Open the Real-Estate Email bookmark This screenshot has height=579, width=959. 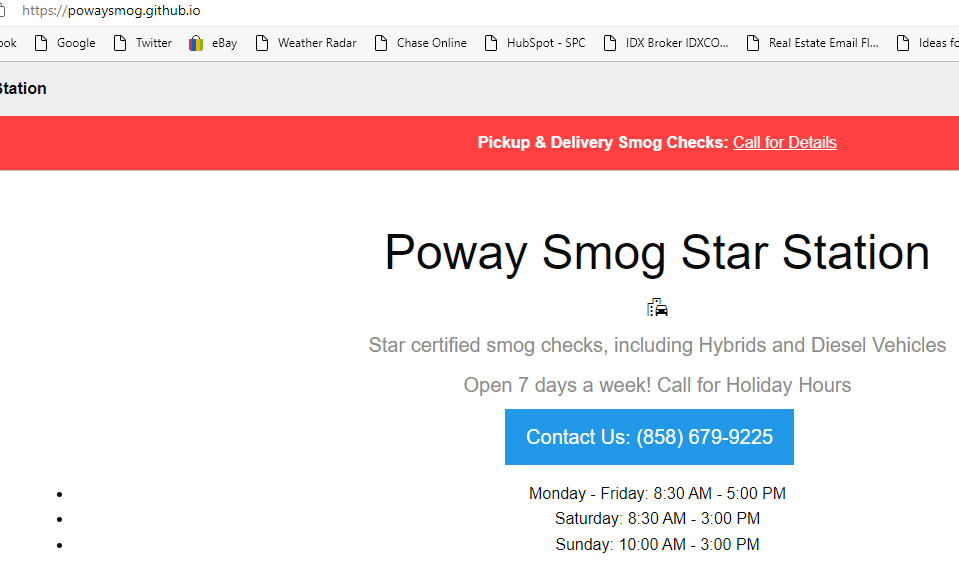click(813, 43)
